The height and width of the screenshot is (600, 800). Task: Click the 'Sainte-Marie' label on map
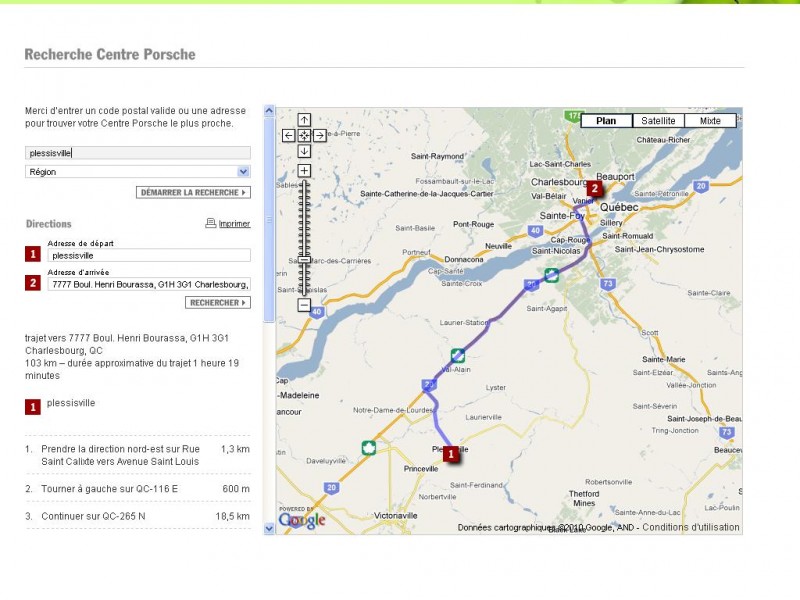663,359
